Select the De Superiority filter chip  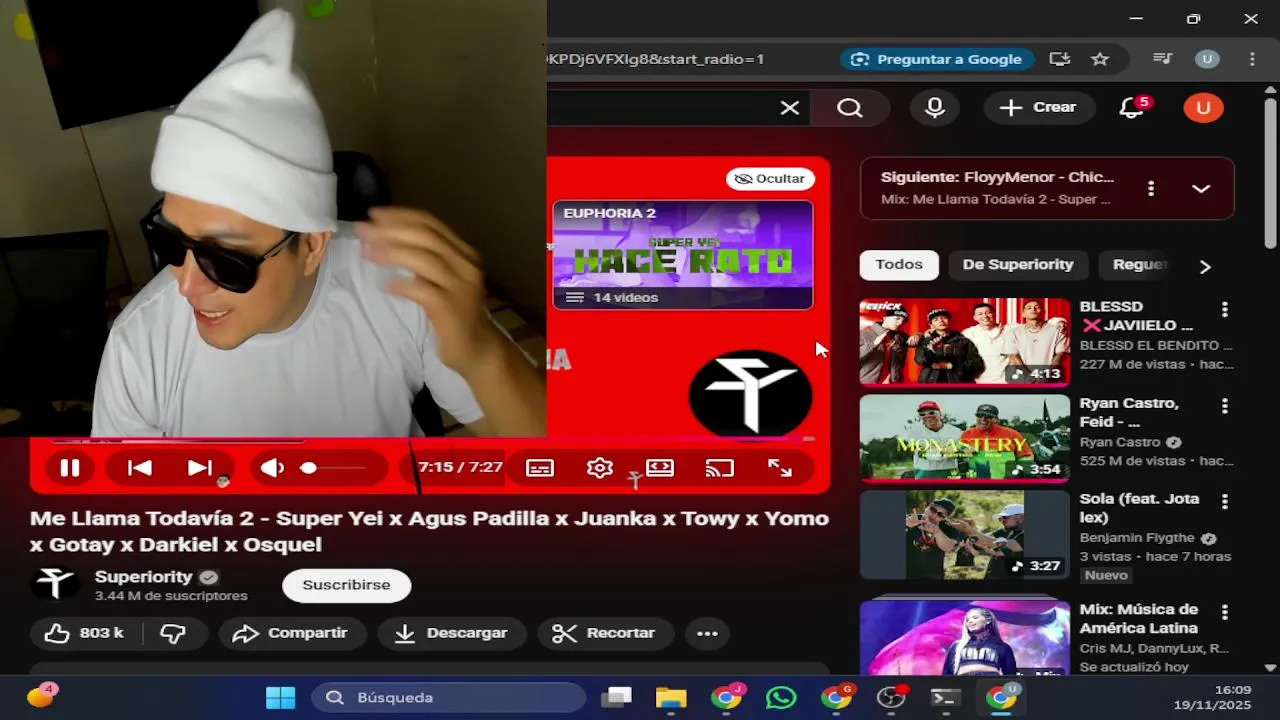point(1018,265)
